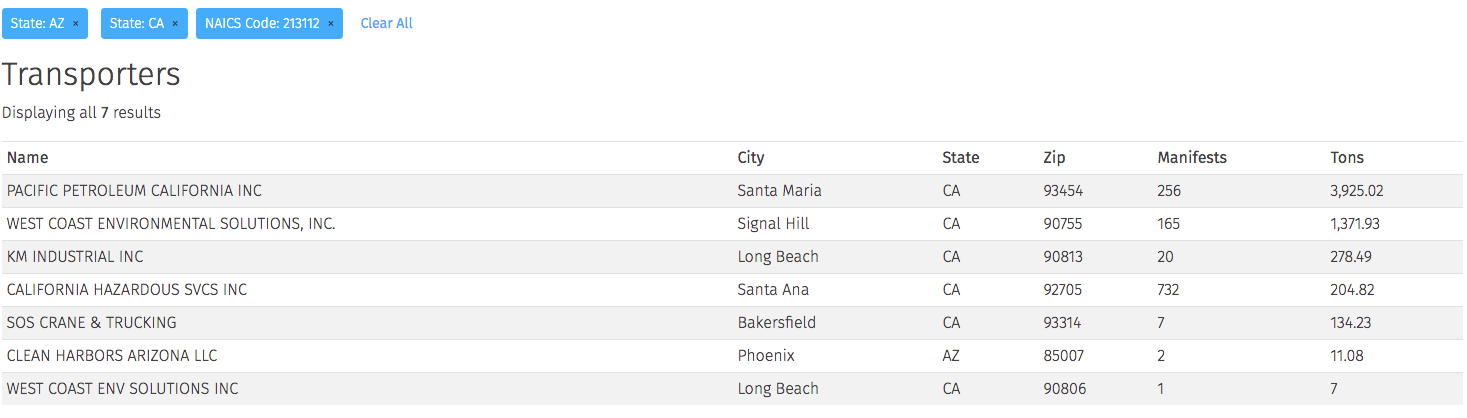Sort table by Name column header
Viewport: 1467px width, 418px height.
point(27,157)
